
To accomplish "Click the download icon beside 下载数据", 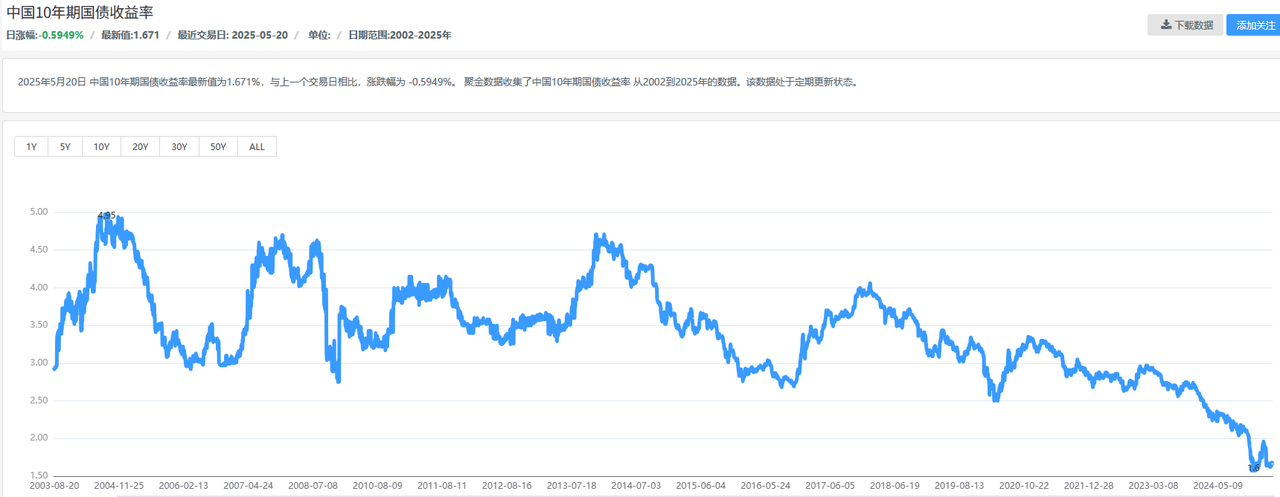I will click(x=1165, y=25).
